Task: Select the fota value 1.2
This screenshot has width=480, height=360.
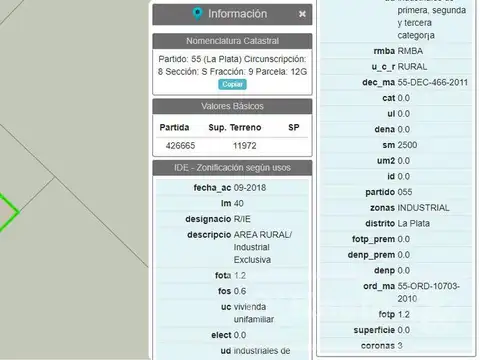Action: coord(240,276)
